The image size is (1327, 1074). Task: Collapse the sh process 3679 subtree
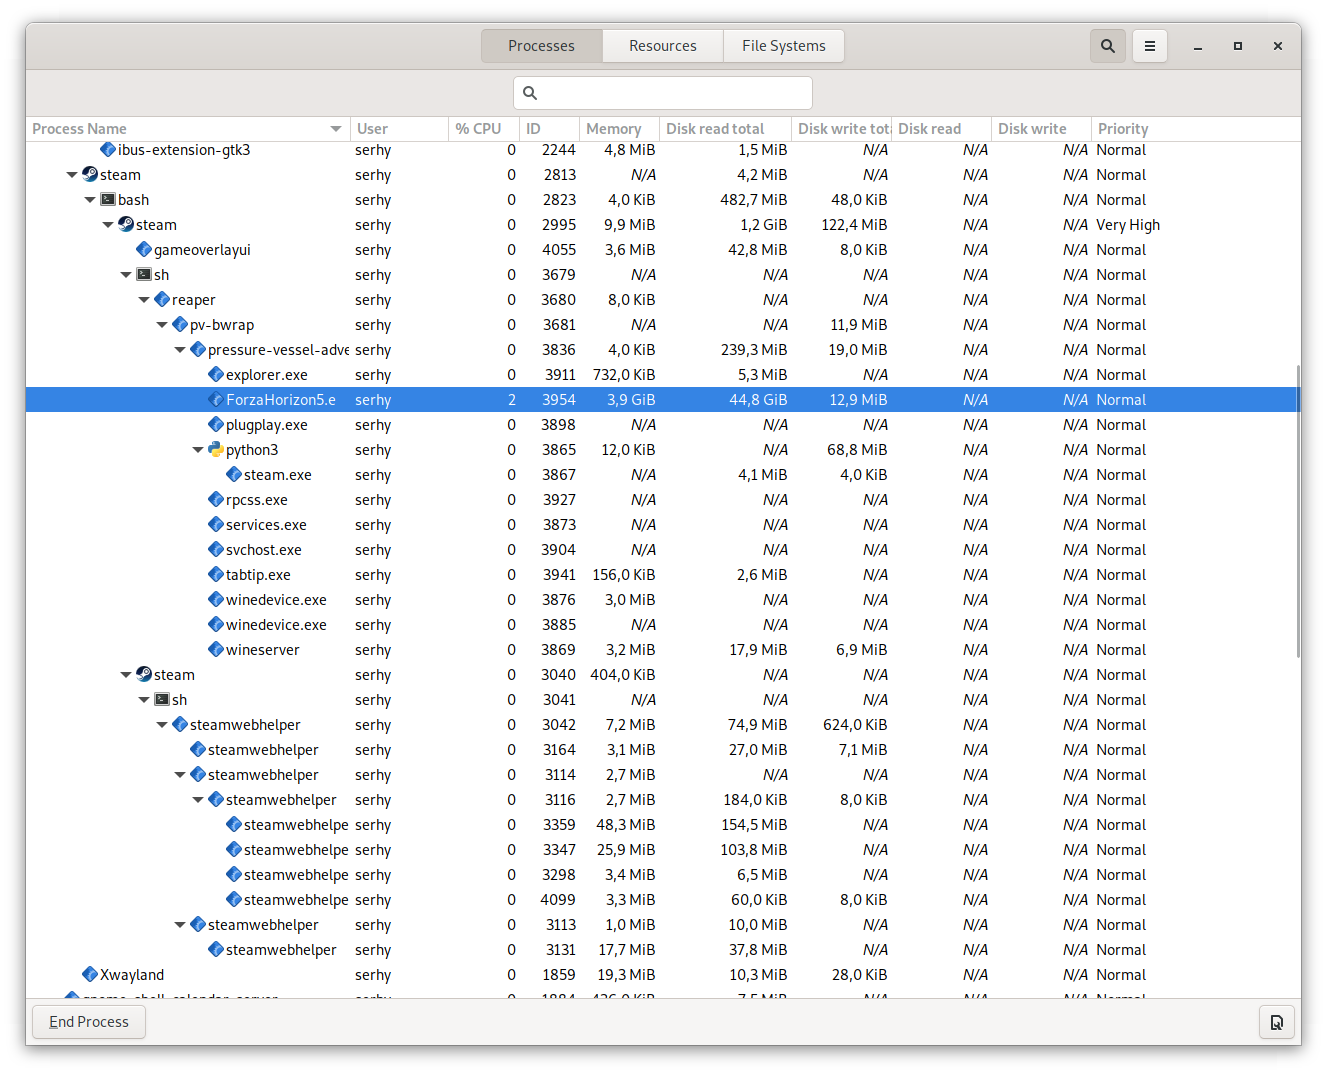(126, 275)
